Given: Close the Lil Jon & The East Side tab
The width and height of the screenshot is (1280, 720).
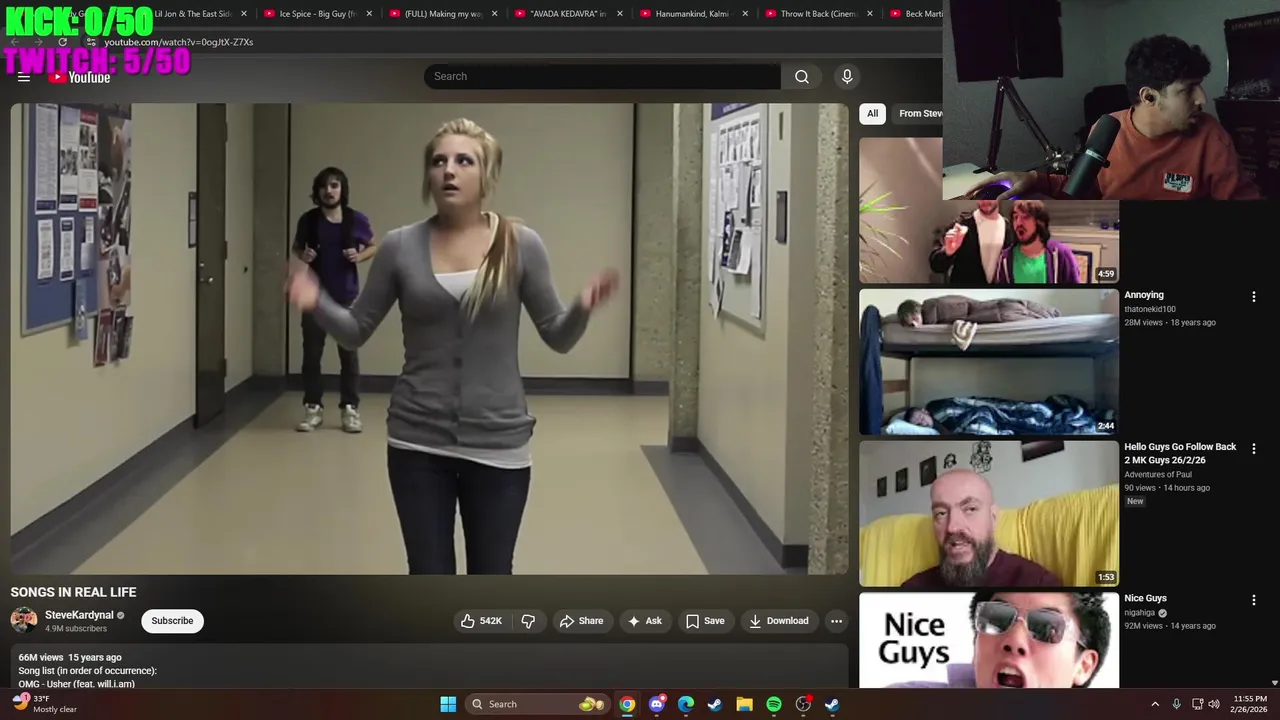Looking at the screenshot, I should [x=244, y=14].
